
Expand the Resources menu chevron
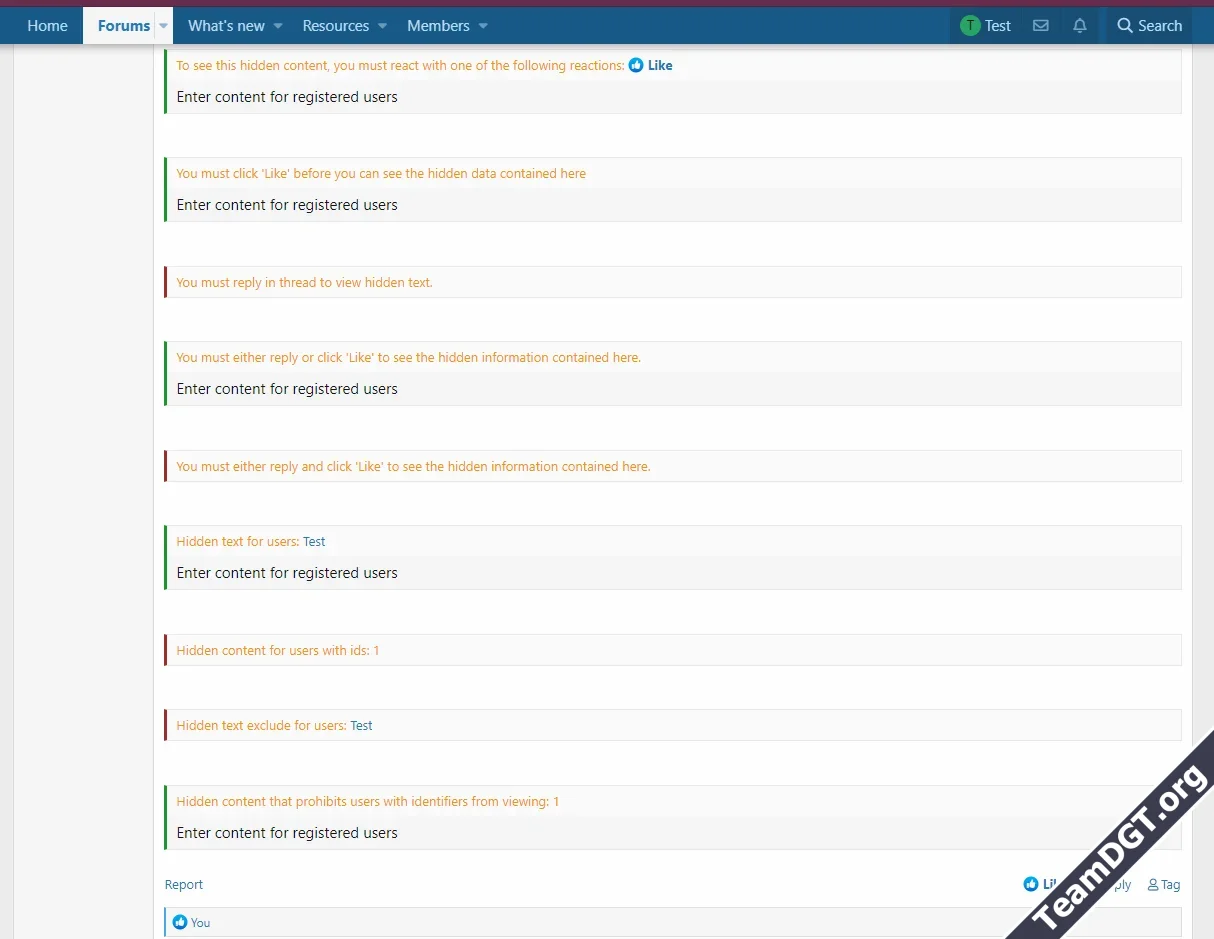coord(382,25)
